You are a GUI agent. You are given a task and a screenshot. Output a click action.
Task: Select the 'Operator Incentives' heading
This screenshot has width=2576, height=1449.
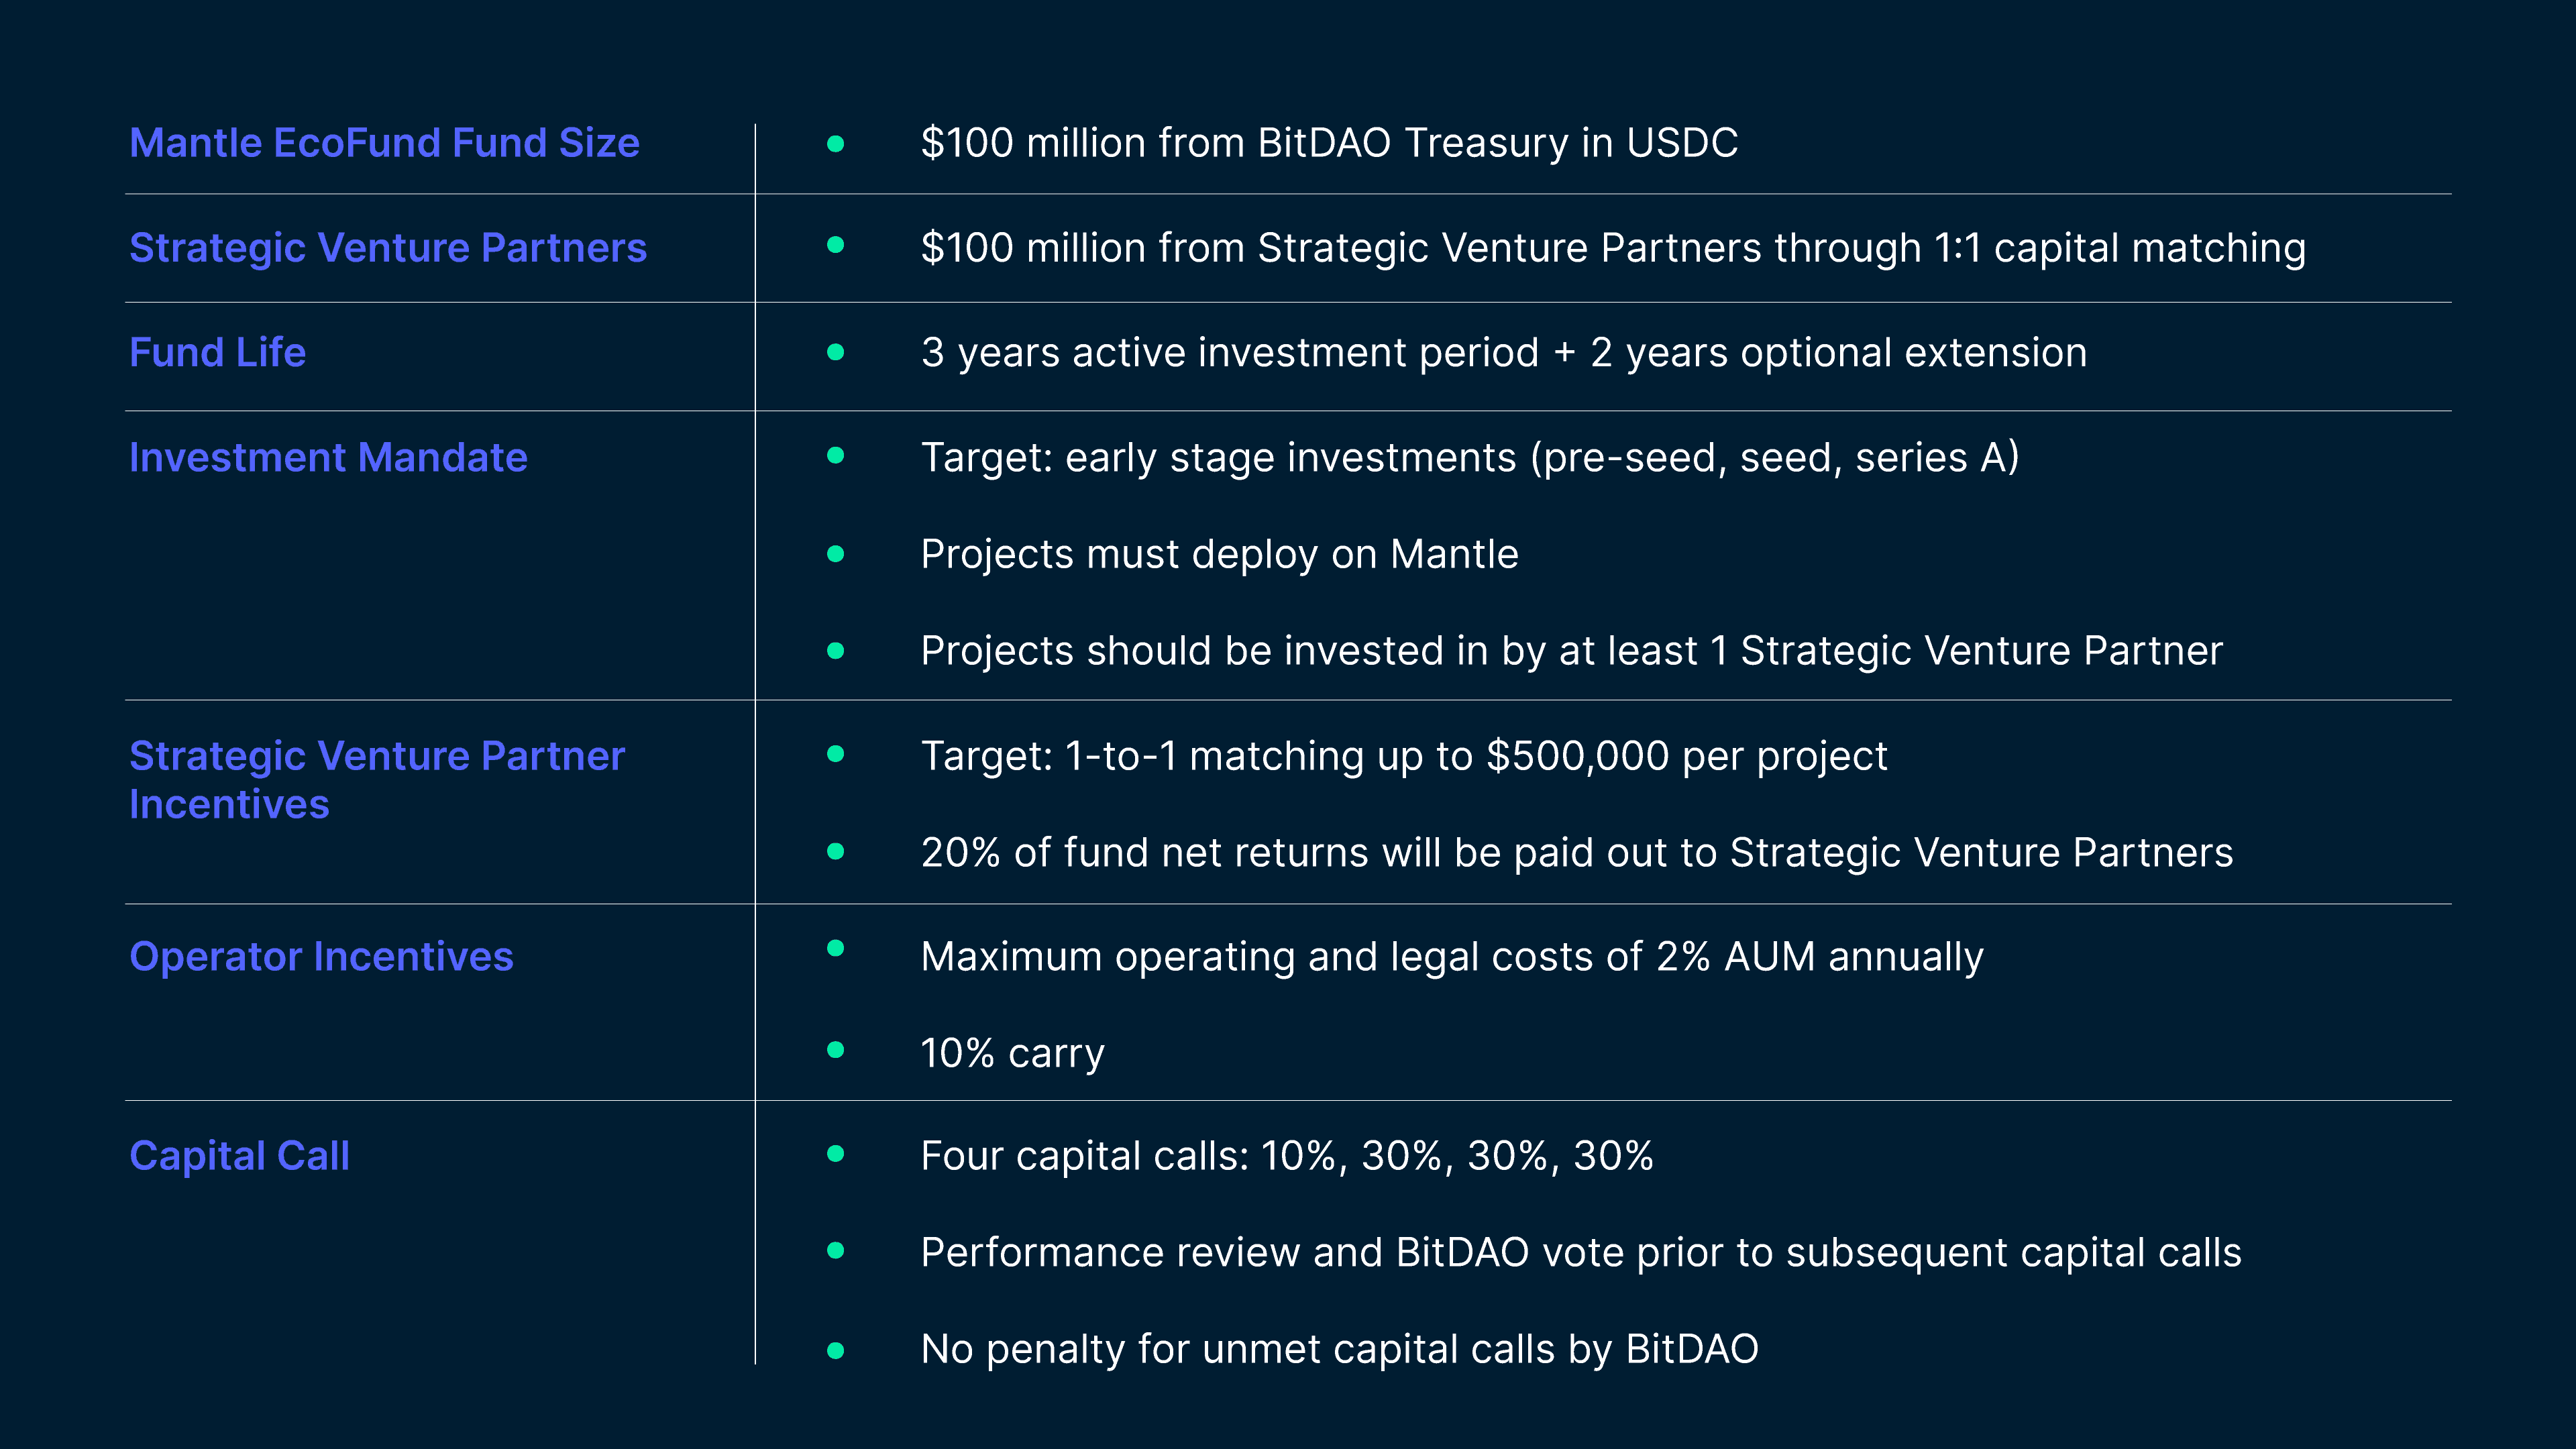tap(321, 957)
